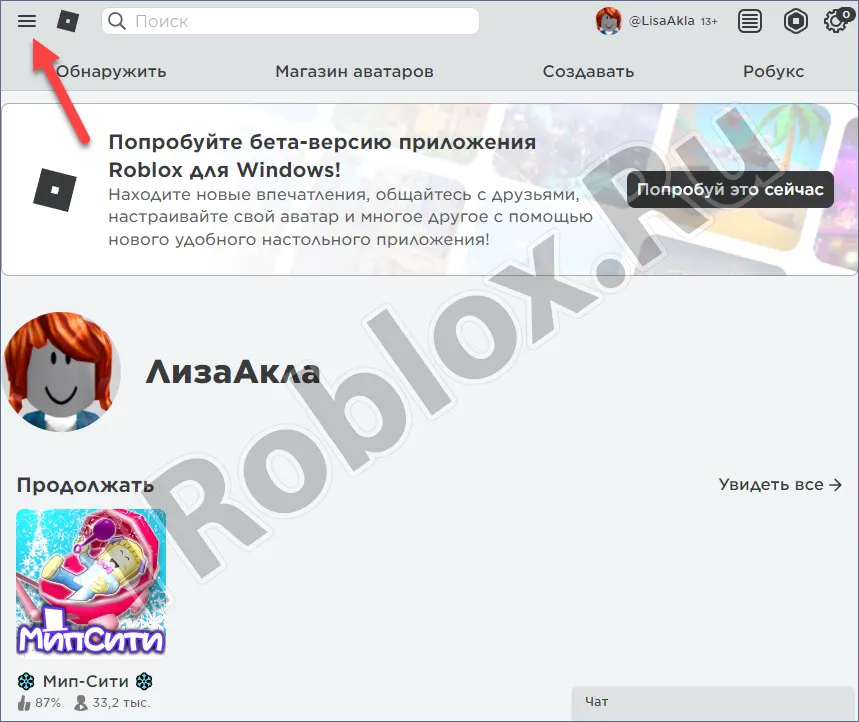Open the notifications list icon
Screen dimensions: 859x722
[750, 21]
